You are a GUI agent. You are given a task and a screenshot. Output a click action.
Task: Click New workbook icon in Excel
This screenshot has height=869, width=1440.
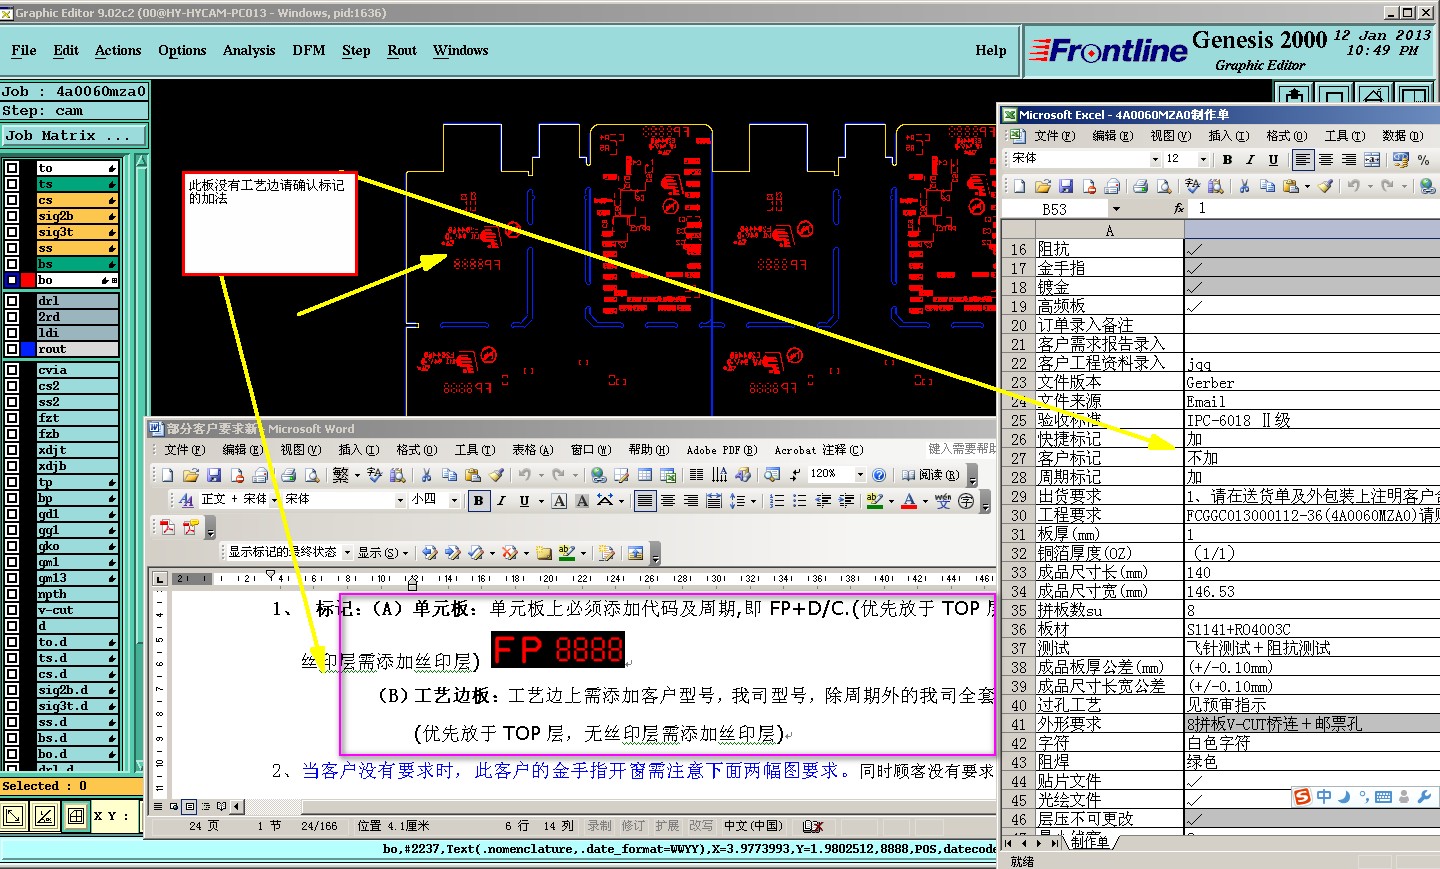coord(1020,186)
